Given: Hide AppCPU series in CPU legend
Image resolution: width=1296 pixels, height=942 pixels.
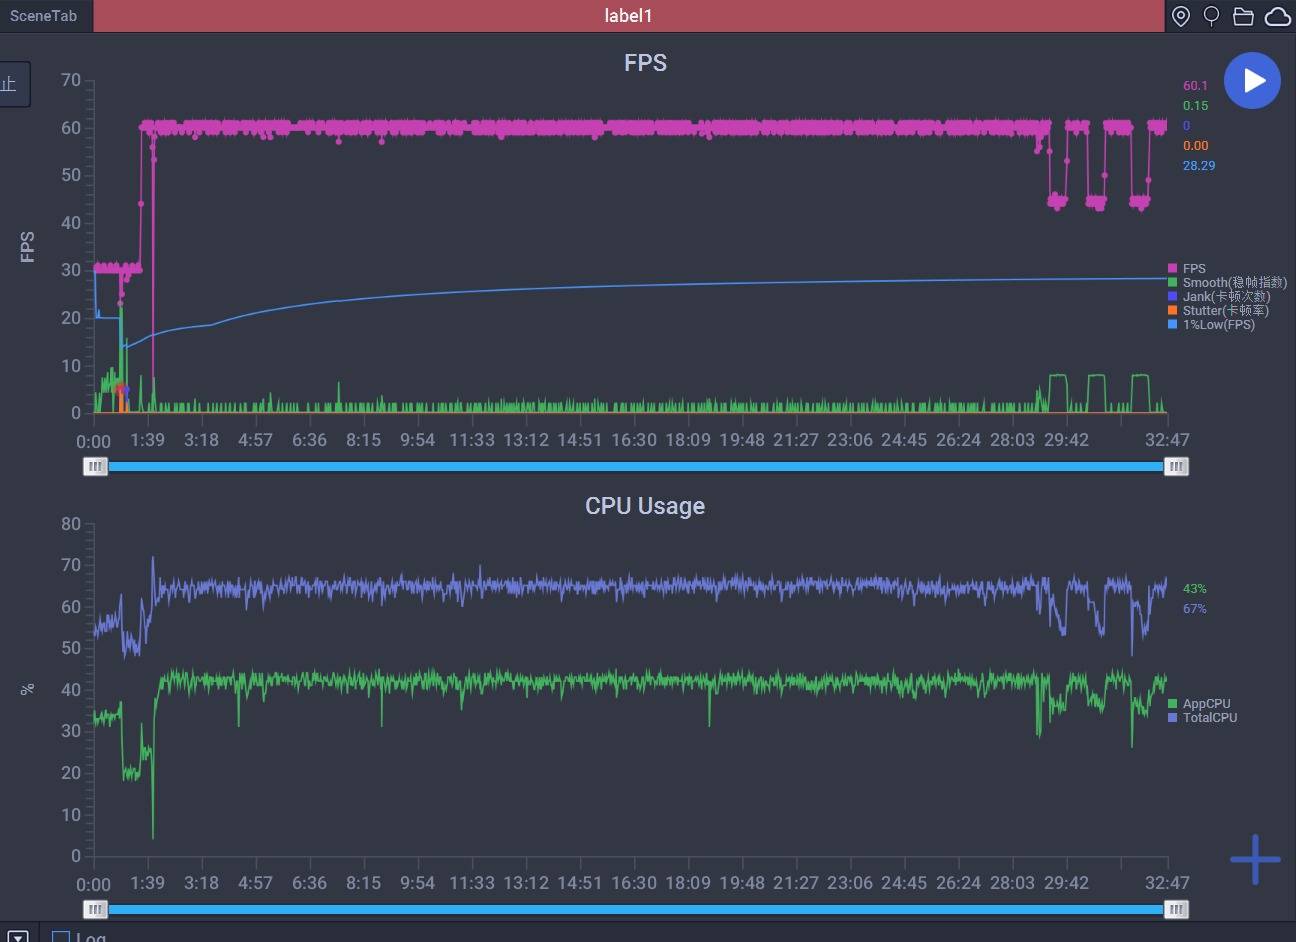Looking at the screenshot, I should (1205, 703).
